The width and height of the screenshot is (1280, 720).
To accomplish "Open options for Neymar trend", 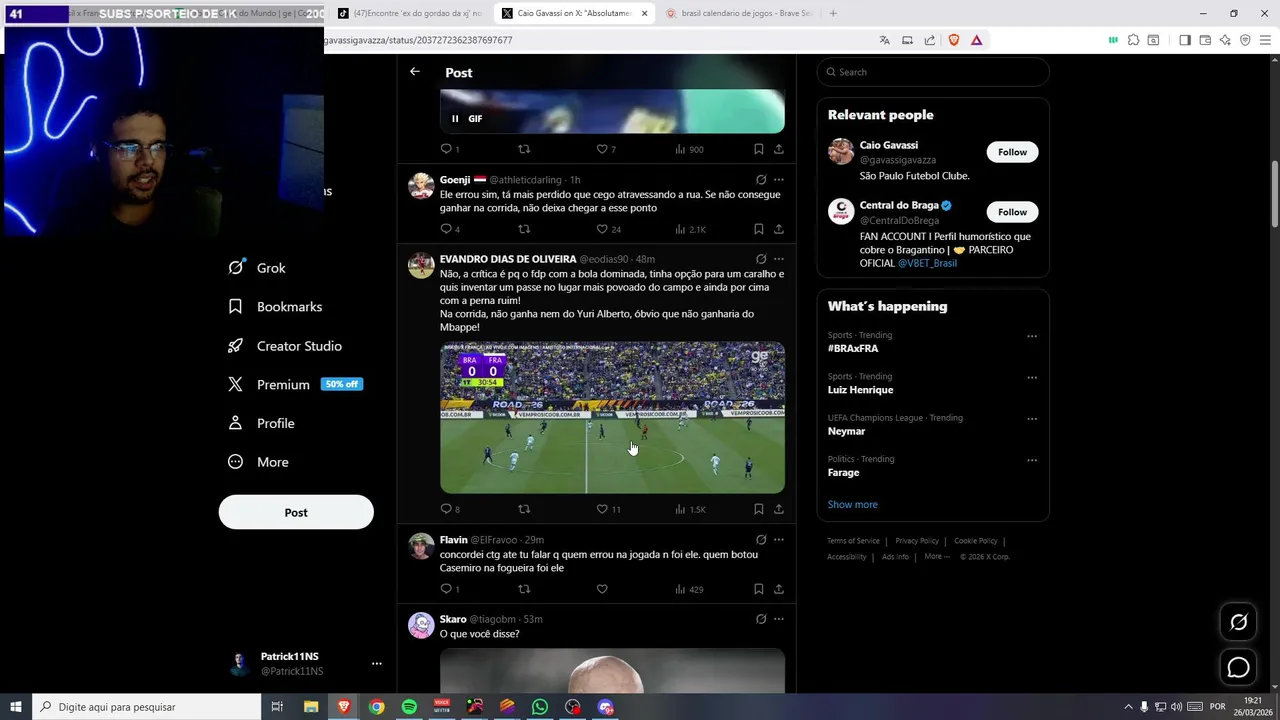I will 1032,419.
